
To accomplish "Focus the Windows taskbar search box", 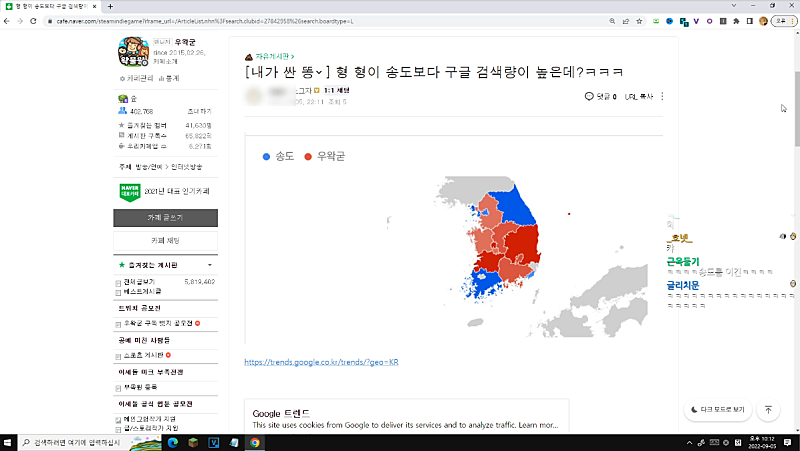I will point(76,442).
